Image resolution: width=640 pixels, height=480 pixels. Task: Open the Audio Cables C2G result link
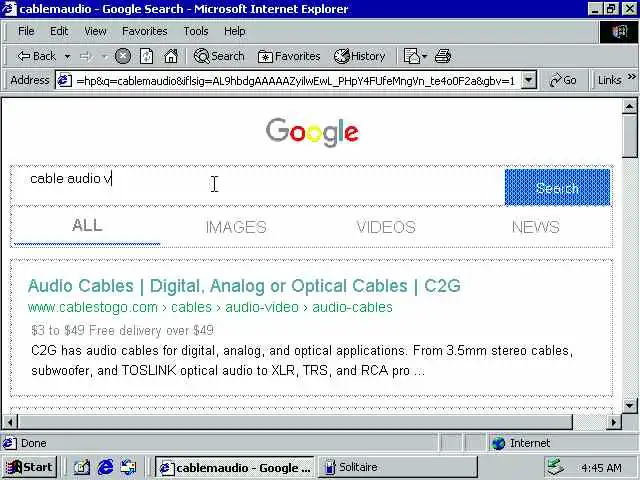pos(244,286)
